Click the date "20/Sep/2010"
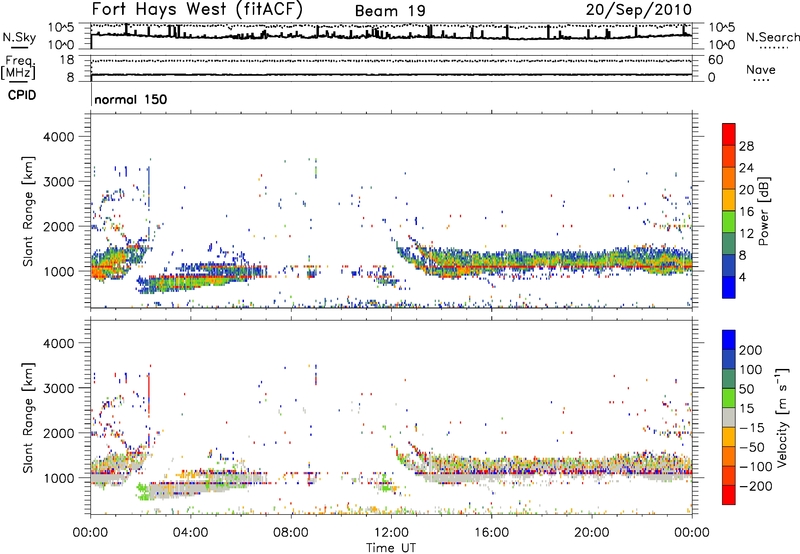Image resolution: width=800 pixels, height=554 pixels. pyautogui.click(x=639, y=9)
